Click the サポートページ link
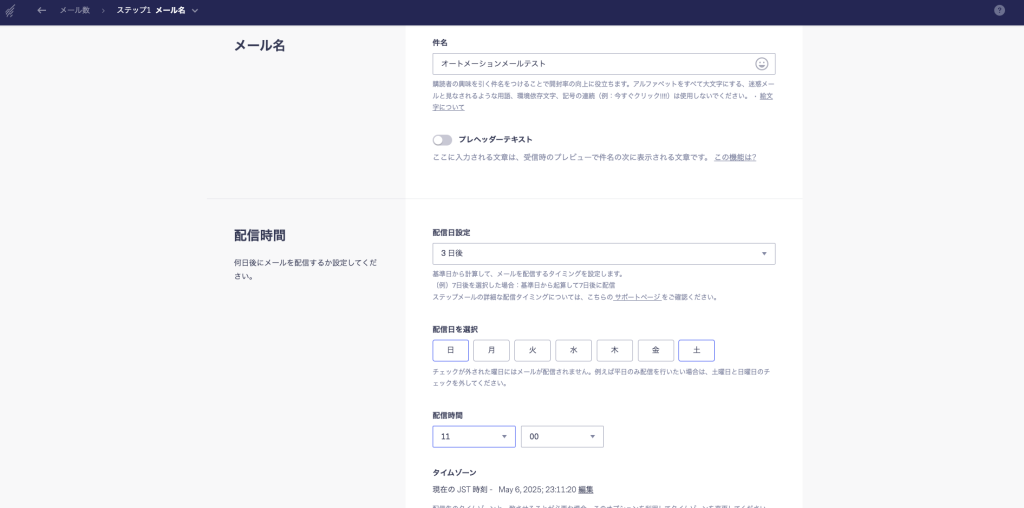Viewport: 1024px width, 508px height. click(x=637, y=297)
